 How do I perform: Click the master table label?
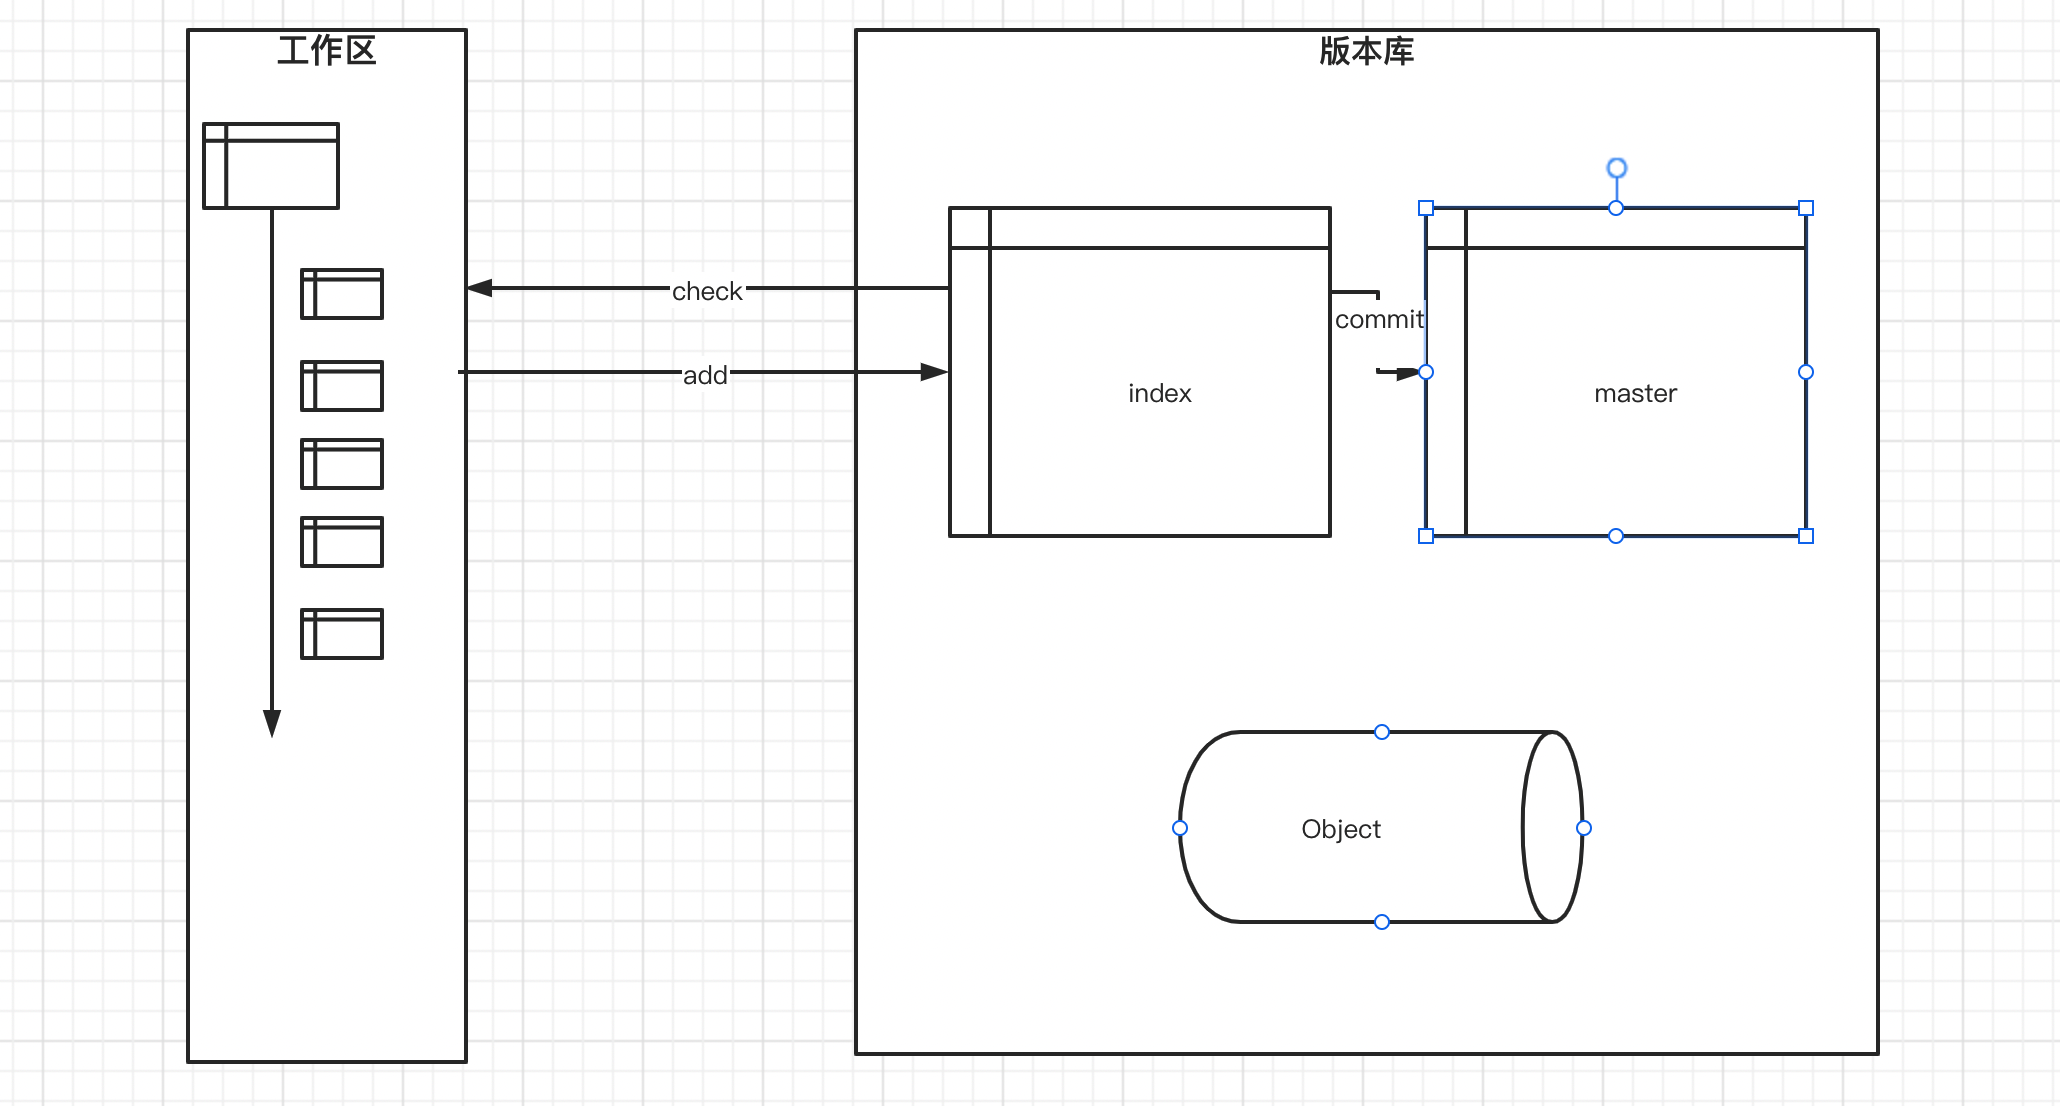(1636, 393)
